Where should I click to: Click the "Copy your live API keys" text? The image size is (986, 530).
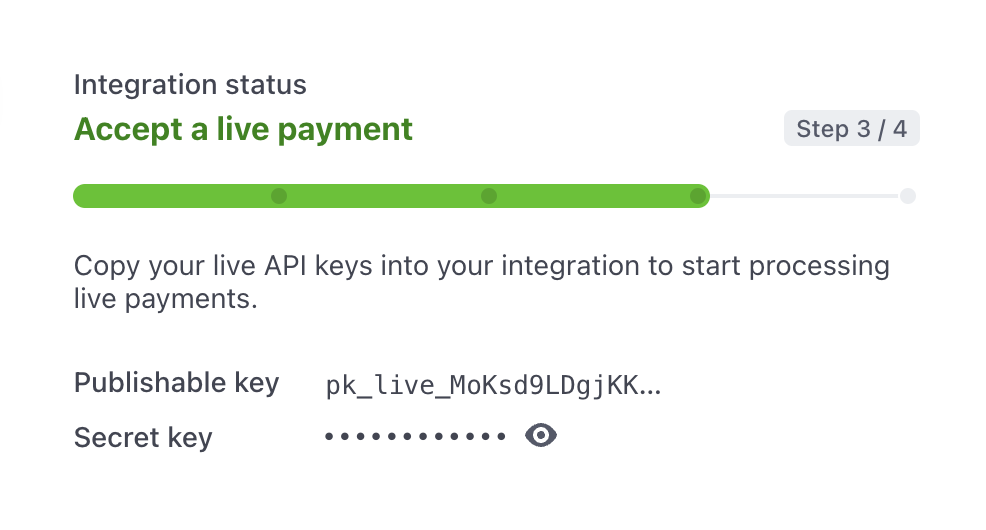pos(210,268)
